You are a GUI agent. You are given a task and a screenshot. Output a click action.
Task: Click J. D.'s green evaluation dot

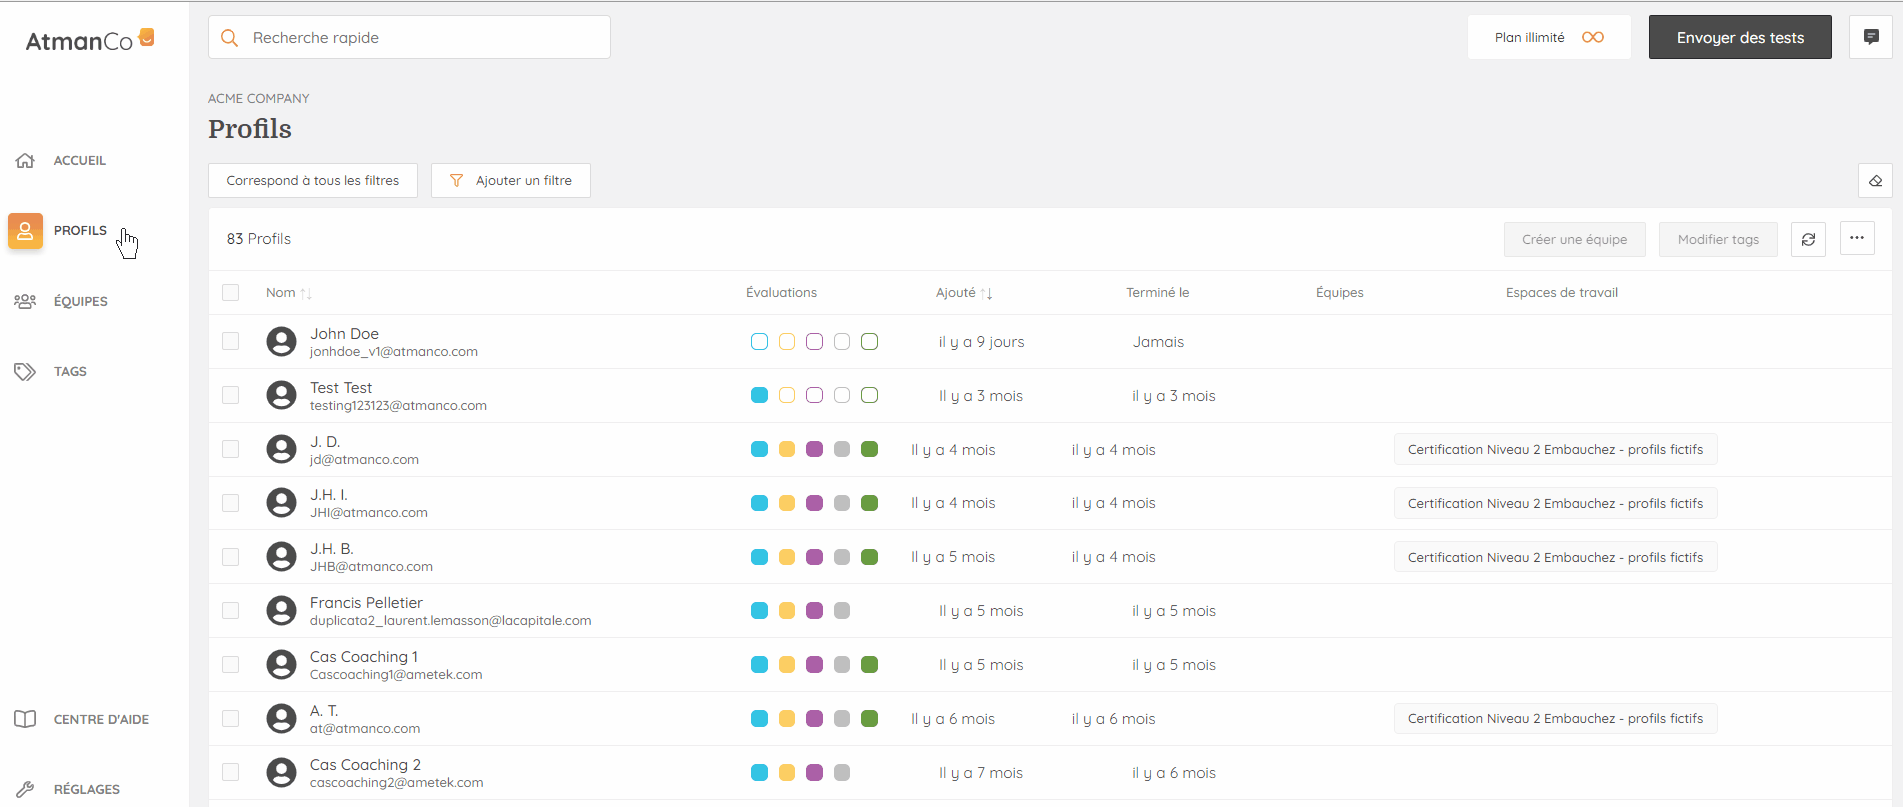(869, 449)
